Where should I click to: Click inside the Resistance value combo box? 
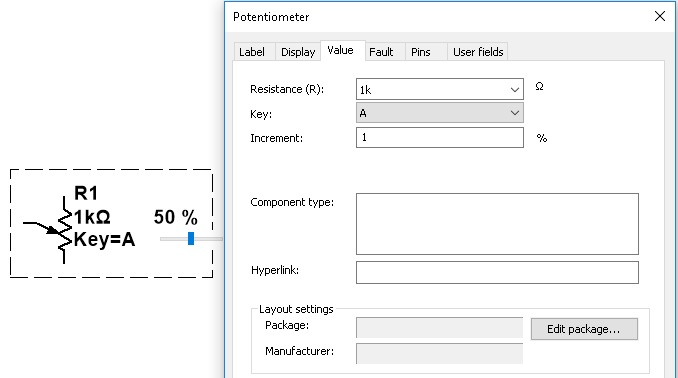(x=432, y=89)
